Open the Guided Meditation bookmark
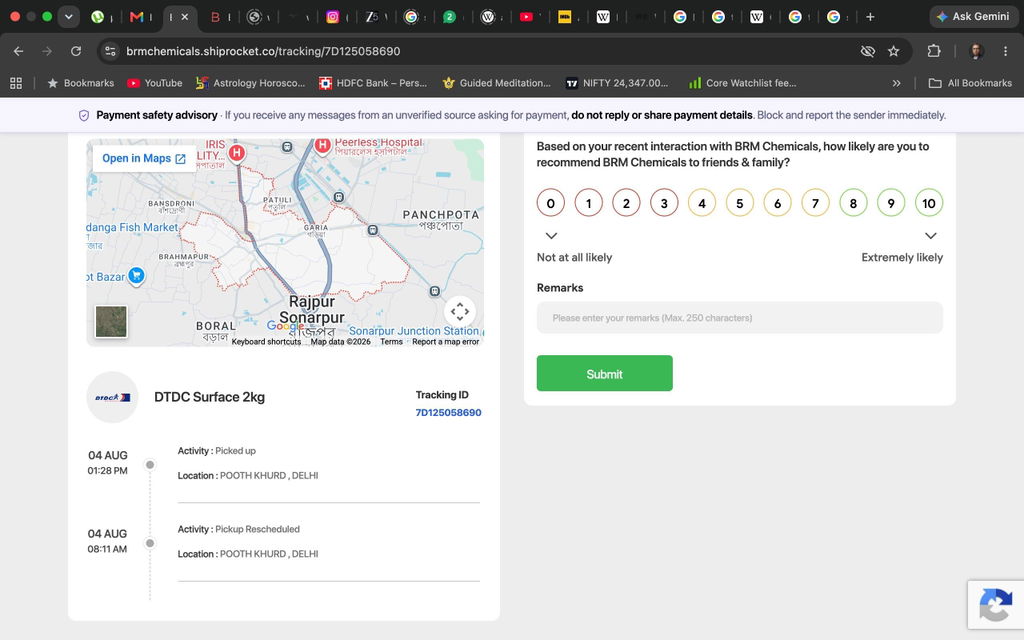The height and width of the screenshot is (640, 1024). [x=496, y=83]
